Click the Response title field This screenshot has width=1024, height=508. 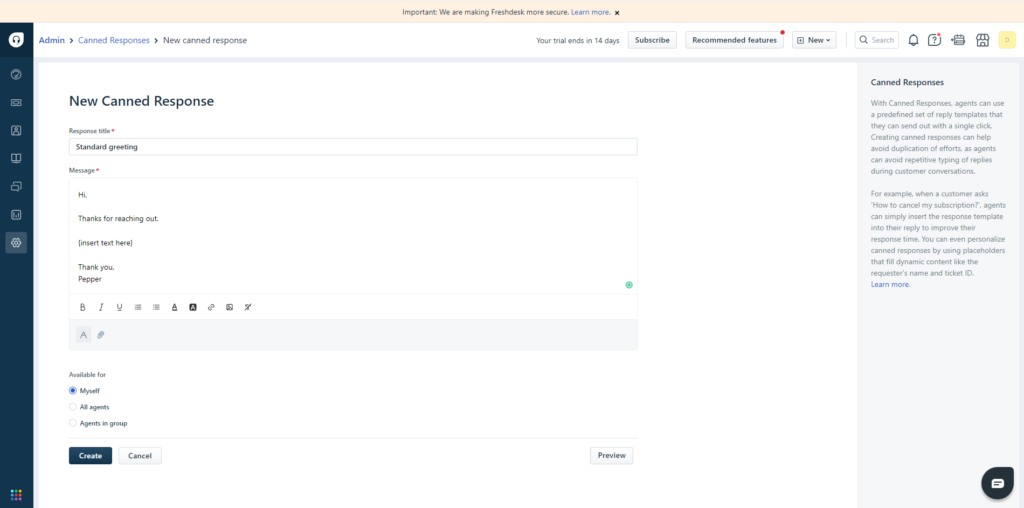[352, 147]
